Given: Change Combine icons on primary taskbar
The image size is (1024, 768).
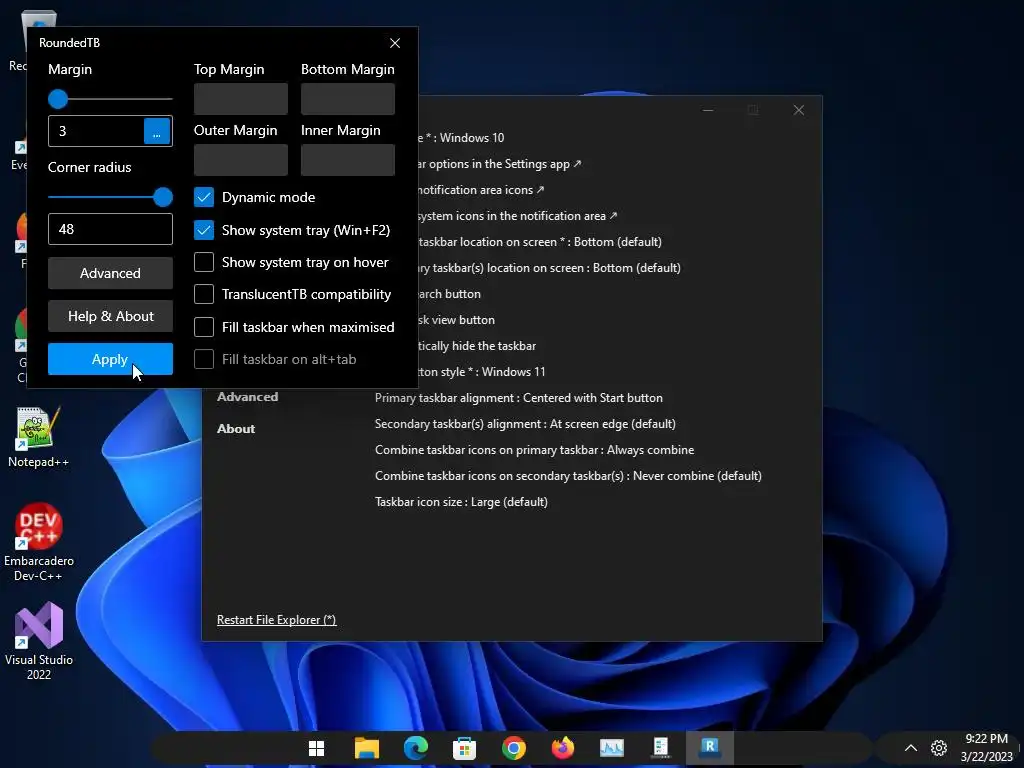Looking at the screenshot, I should (534, 450).
